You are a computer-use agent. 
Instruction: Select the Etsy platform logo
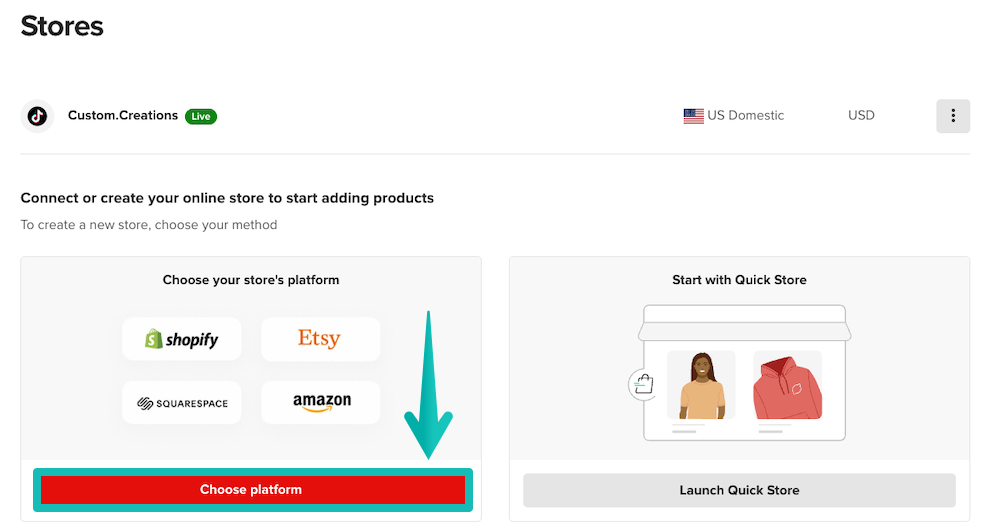[320, 339]
